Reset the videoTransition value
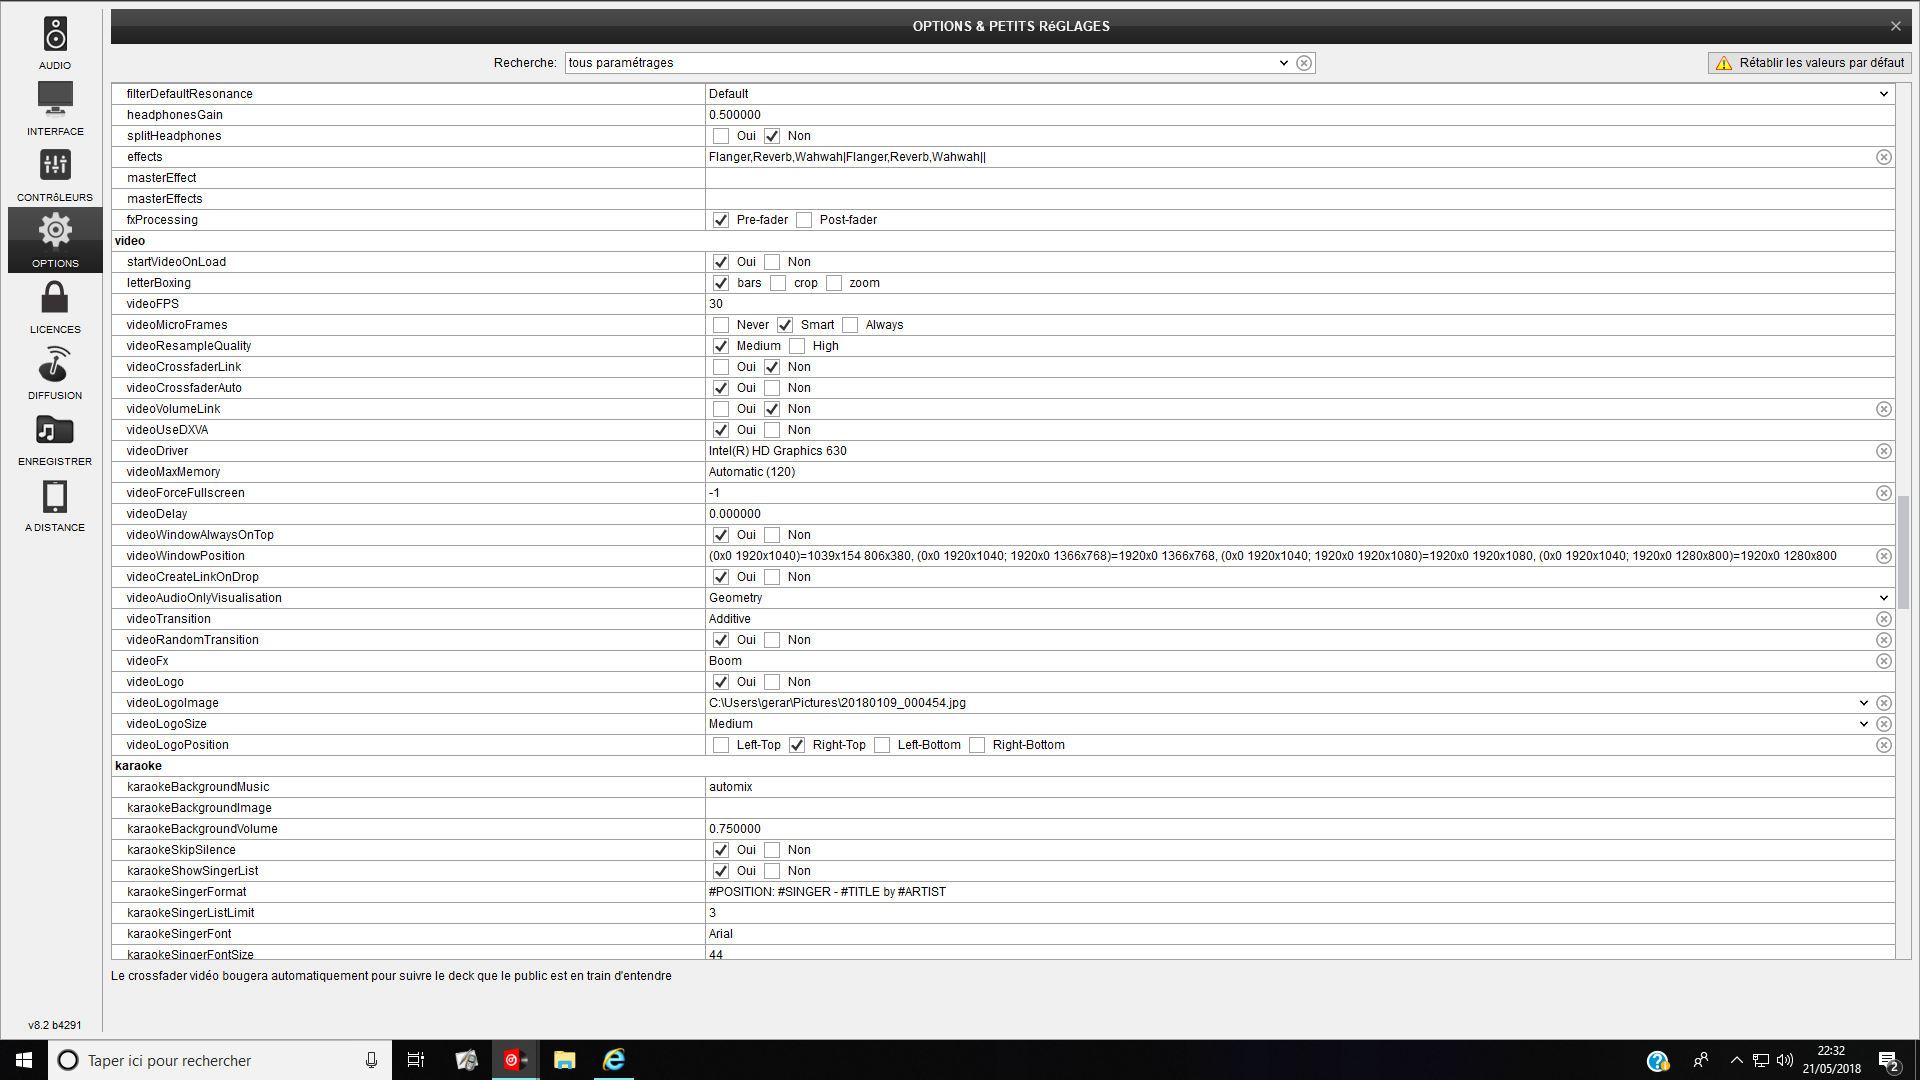The height and width of the screenshot is (1080, 1920). coord(1884,619)
